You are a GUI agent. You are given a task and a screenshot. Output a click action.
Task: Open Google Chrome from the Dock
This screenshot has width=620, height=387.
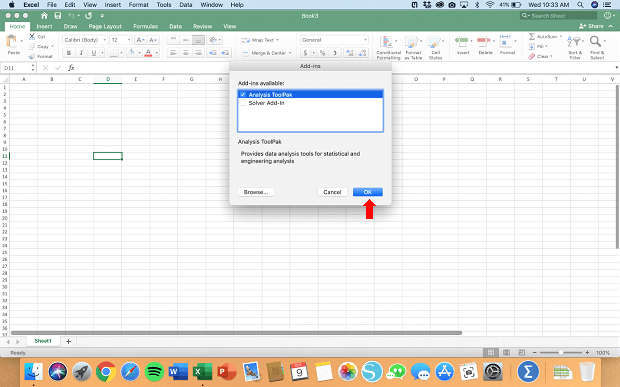[106, 372]
